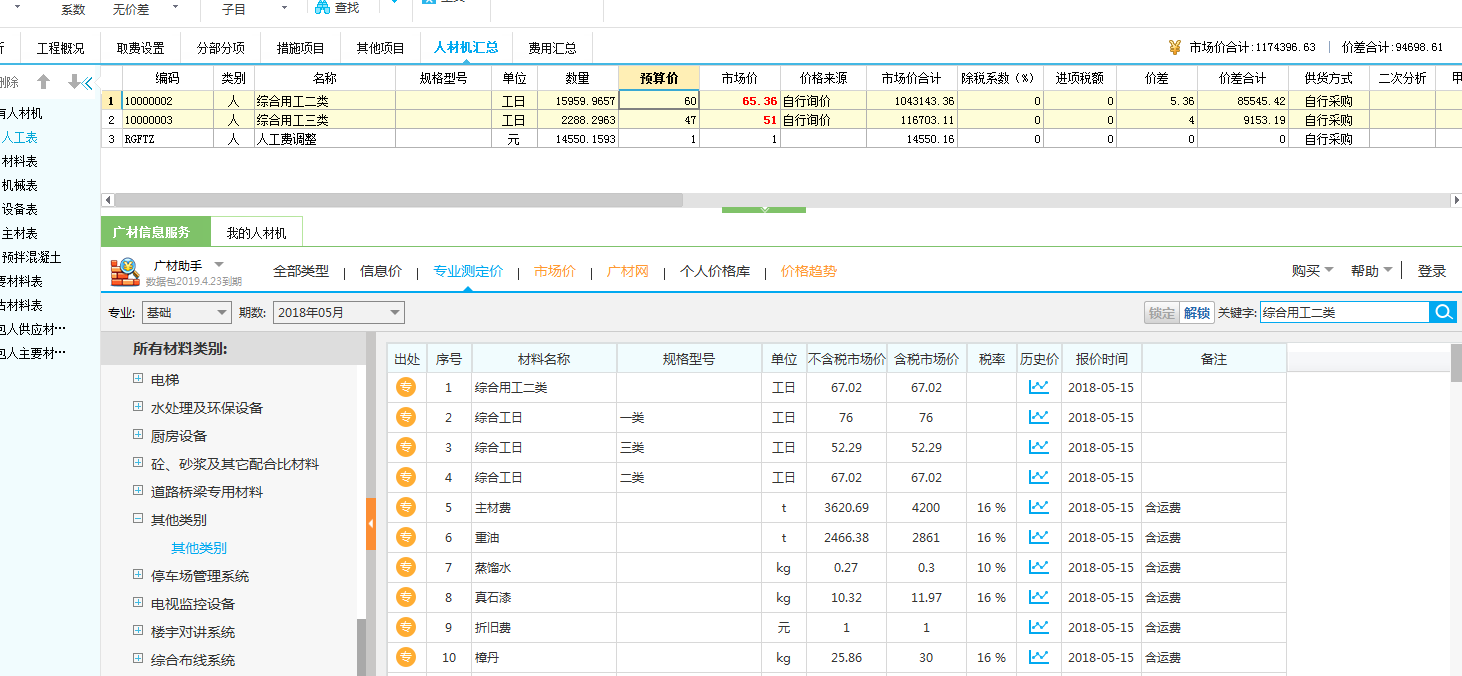Click the 解锁 button
This screenshot has height=676, width=1462.
pos(1196,312)
